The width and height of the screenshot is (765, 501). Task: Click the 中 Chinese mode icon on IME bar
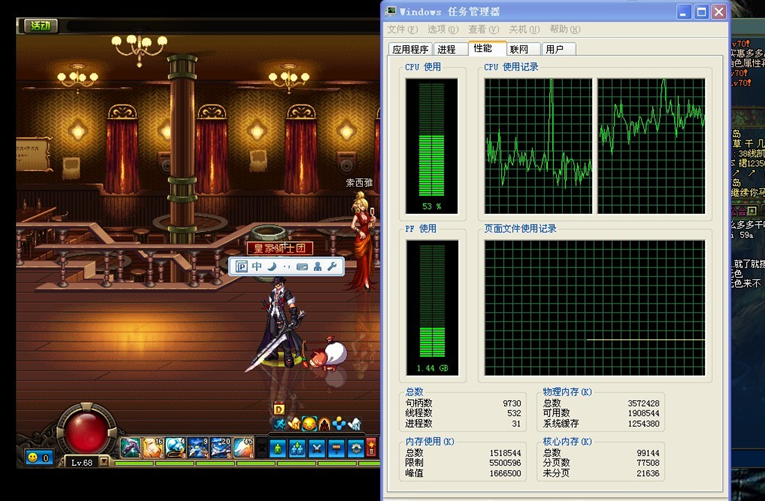click(x=257, y=266)
